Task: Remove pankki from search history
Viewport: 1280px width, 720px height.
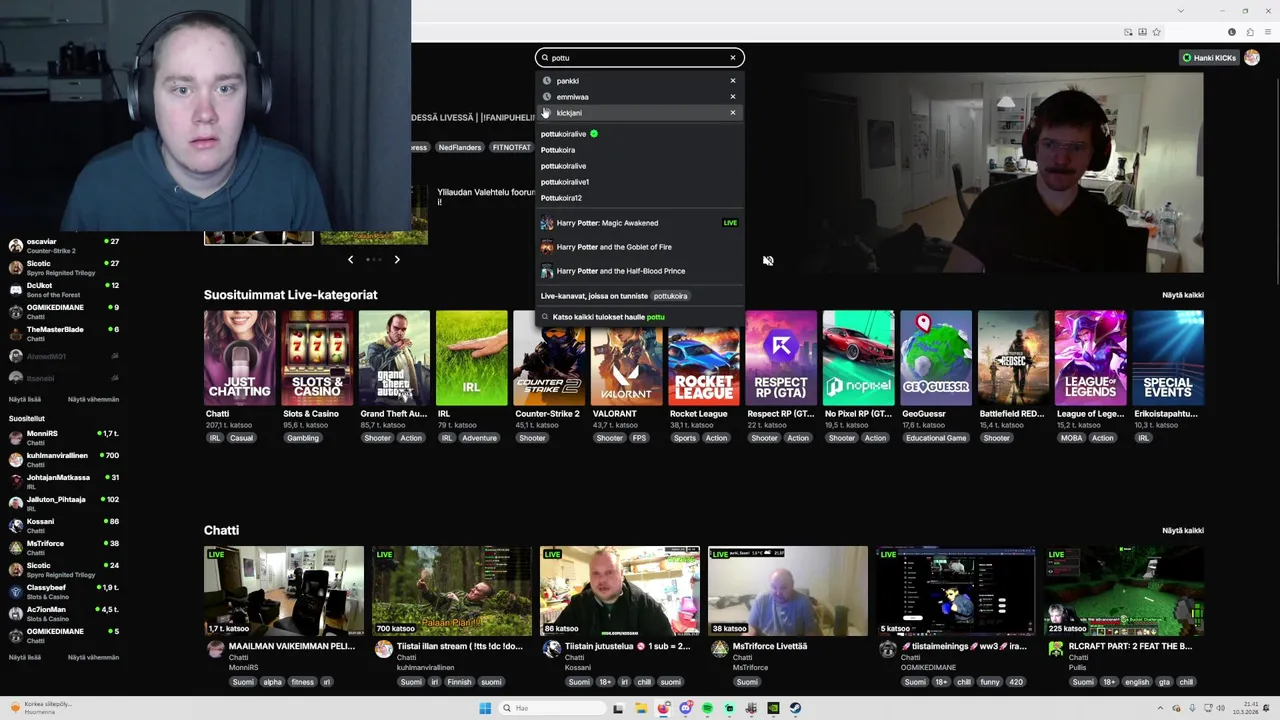Action: click(x=732, y=81)
